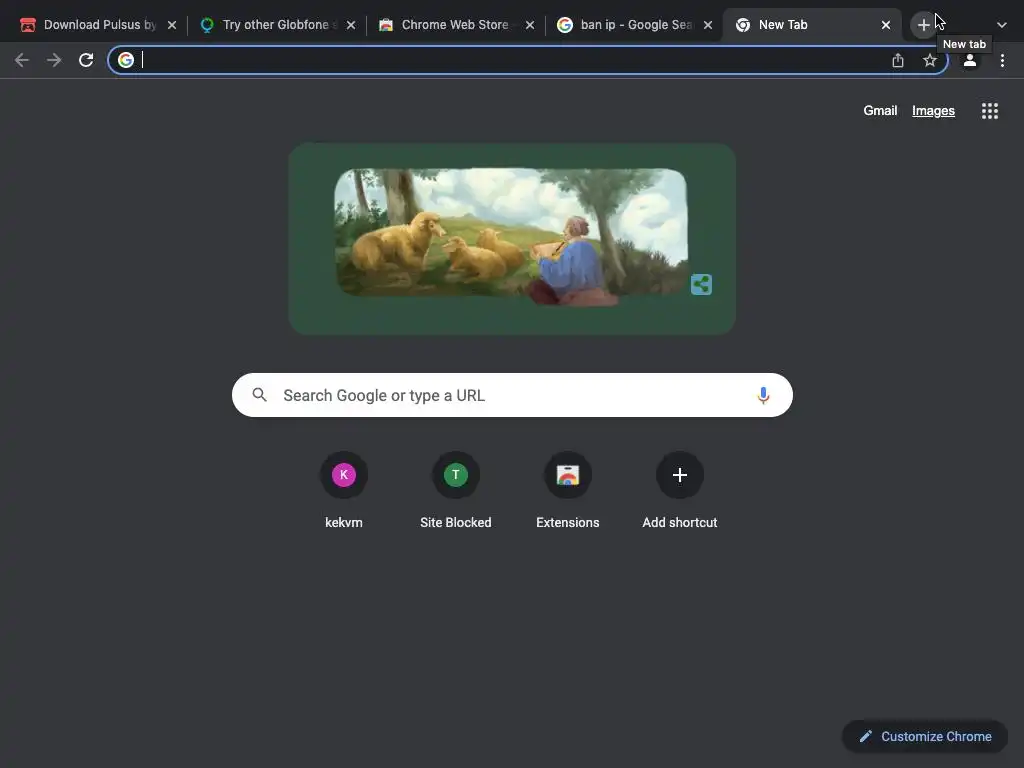This screenshot has width=1024, height=768.
Task: Open Google Images link
Action: point(933,111)
